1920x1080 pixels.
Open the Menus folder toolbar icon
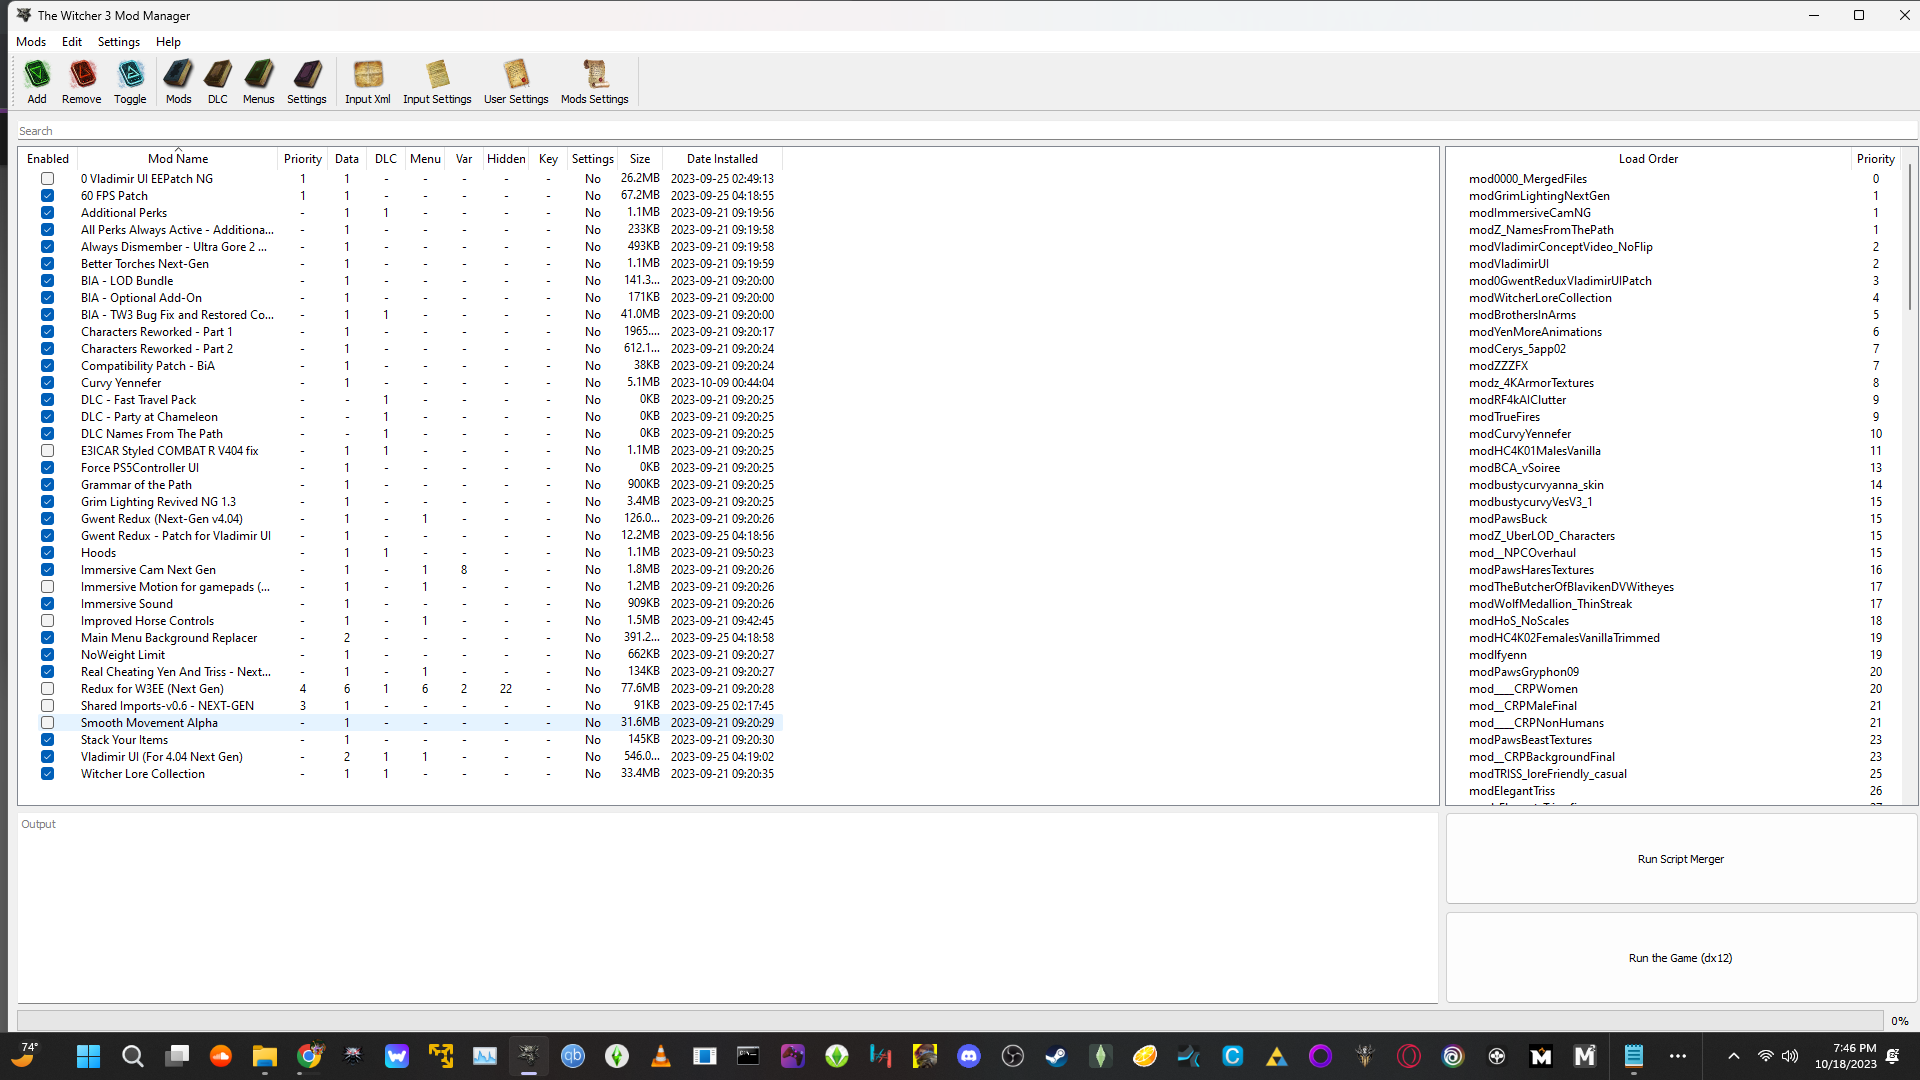click(x=258, y=81)
